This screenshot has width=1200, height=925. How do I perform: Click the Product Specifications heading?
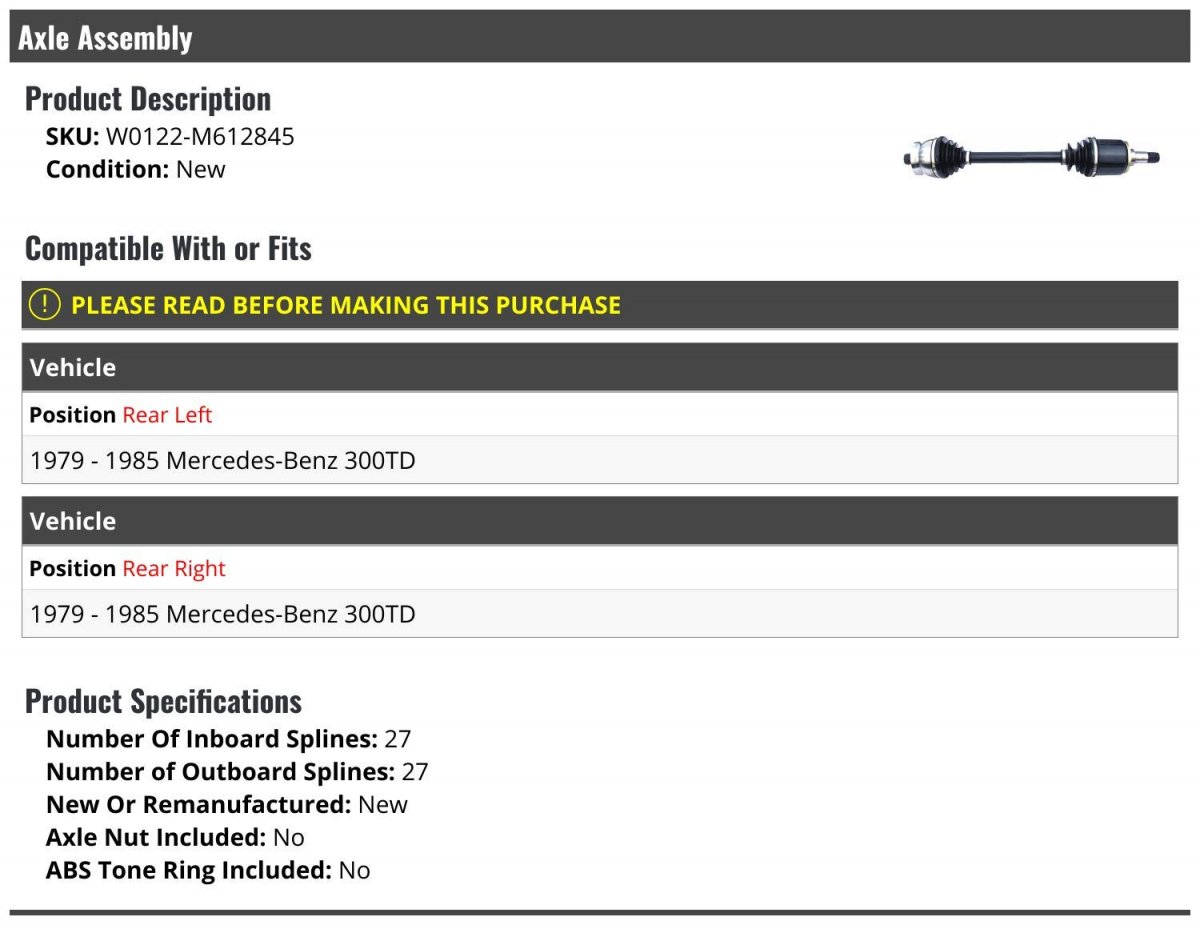(163, 701)
